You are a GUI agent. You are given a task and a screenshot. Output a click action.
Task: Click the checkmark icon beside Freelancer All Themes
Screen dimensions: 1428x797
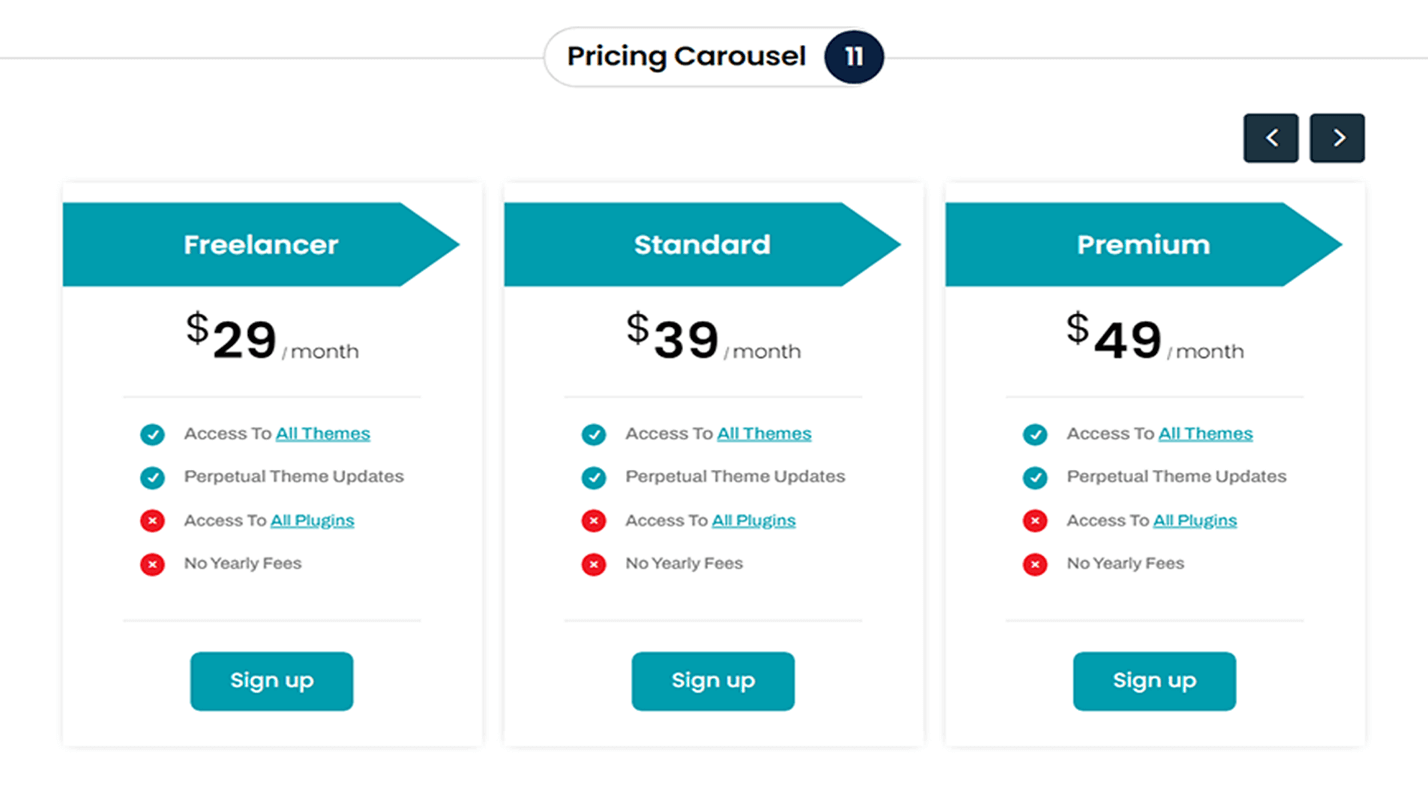point(152,434)
